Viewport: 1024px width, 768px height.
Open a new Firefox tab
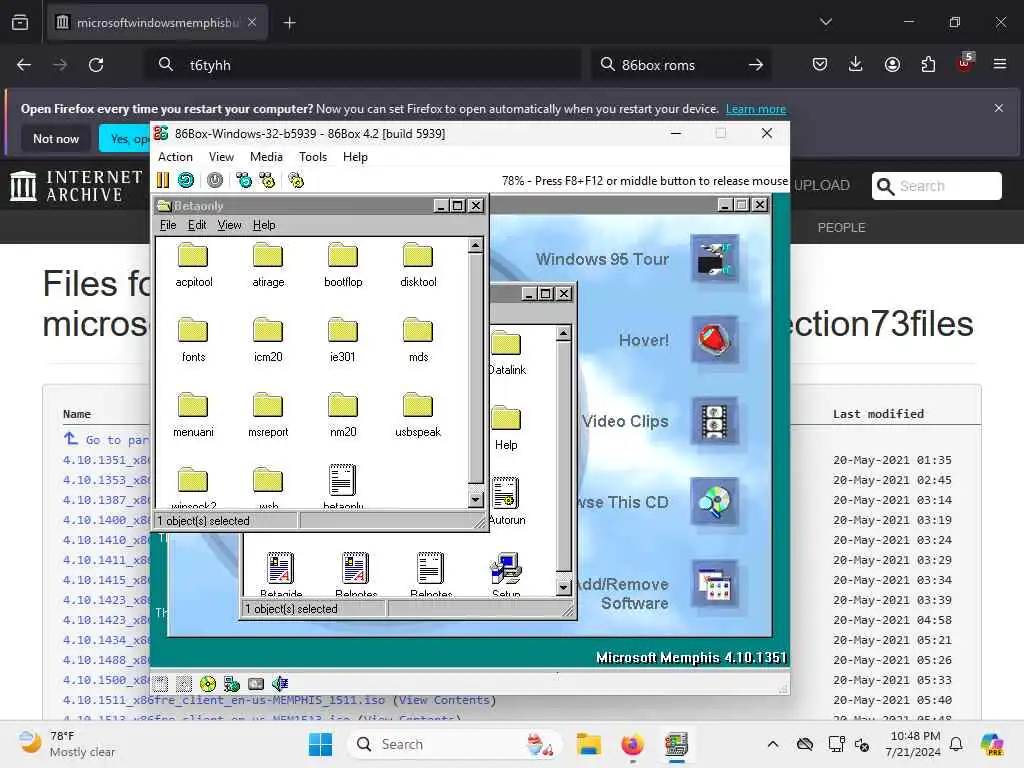289,23
